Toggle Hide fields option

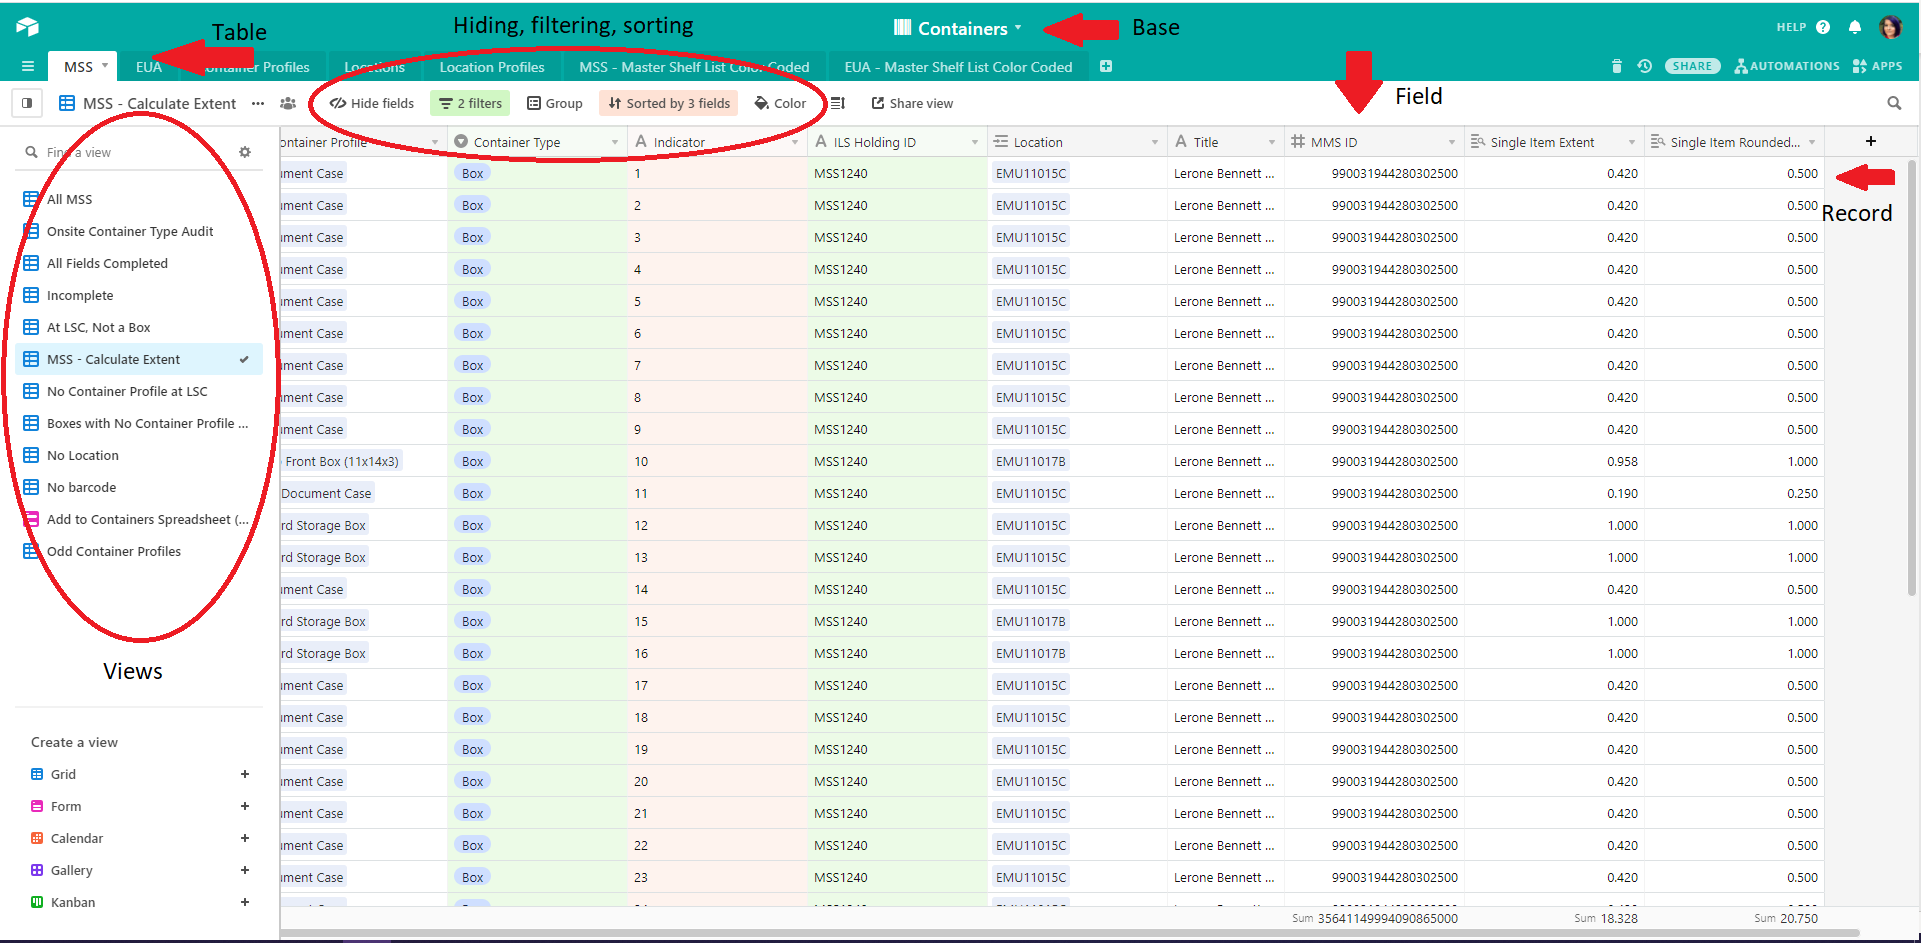pyautogui.click(x=372, y=103)
